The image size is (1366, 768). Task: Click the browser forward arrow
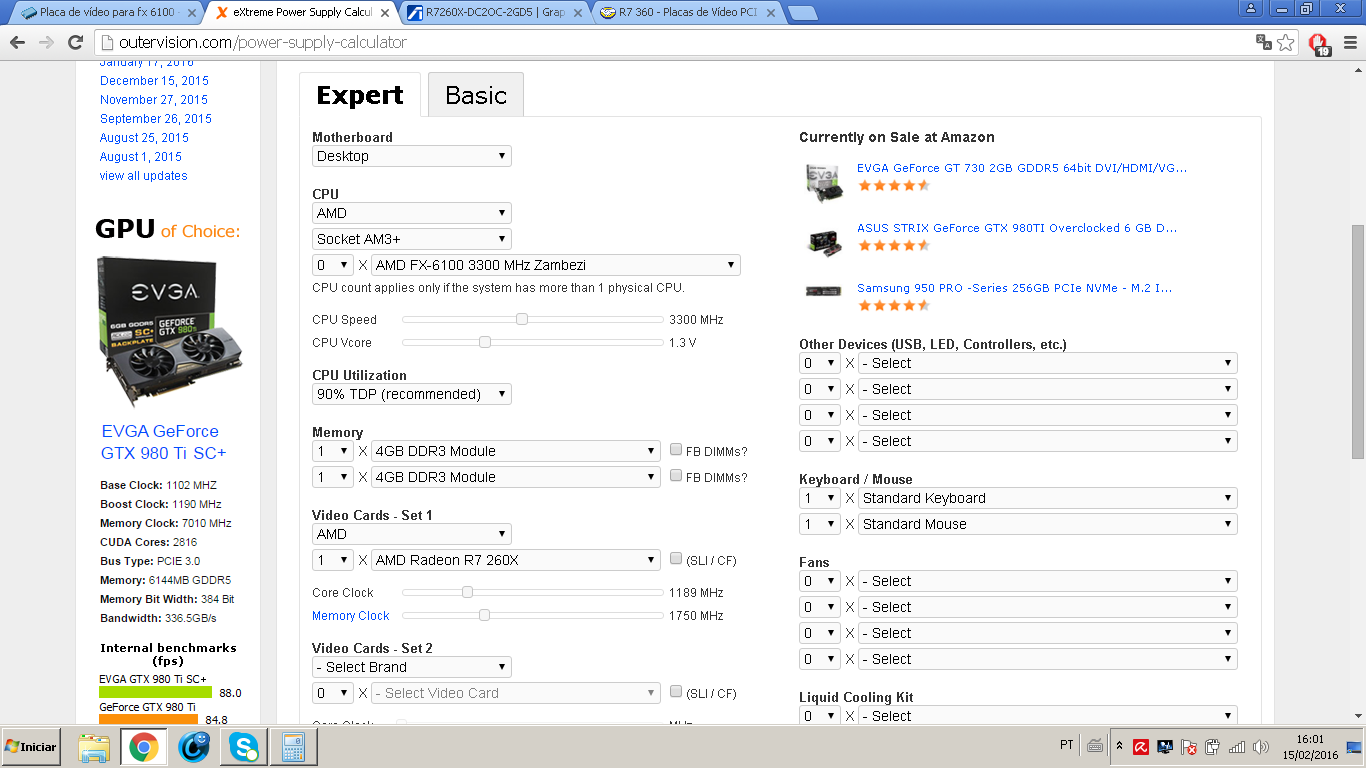(x=46, y=42)
